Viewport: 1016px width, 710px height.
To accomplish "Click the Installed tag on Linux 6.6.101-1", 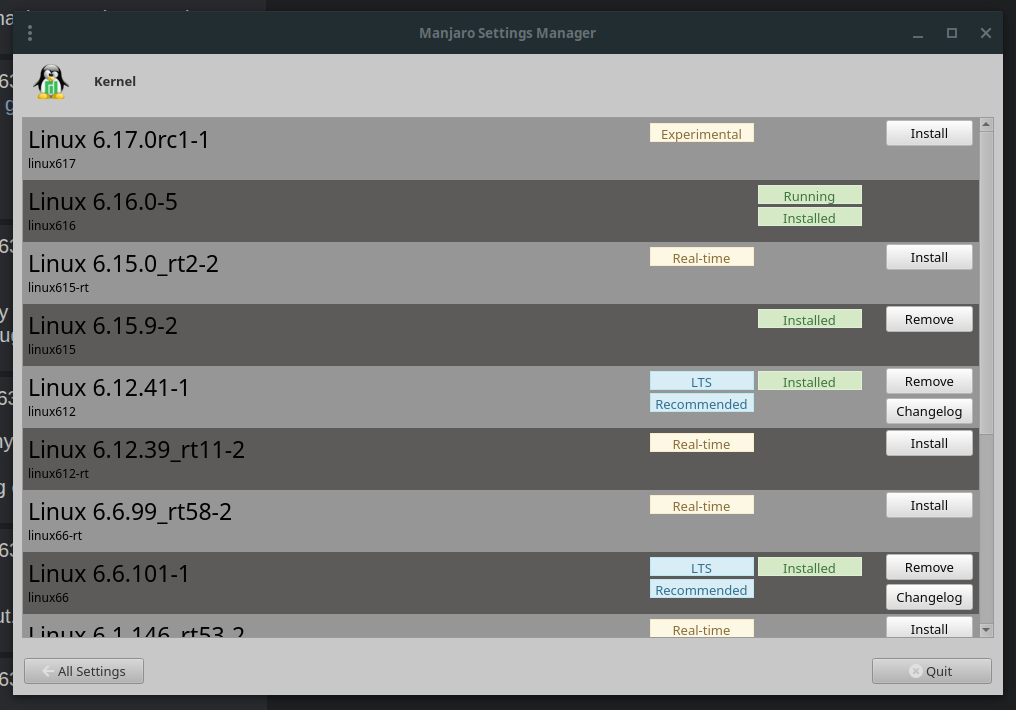I will click(x=810, y=567).
